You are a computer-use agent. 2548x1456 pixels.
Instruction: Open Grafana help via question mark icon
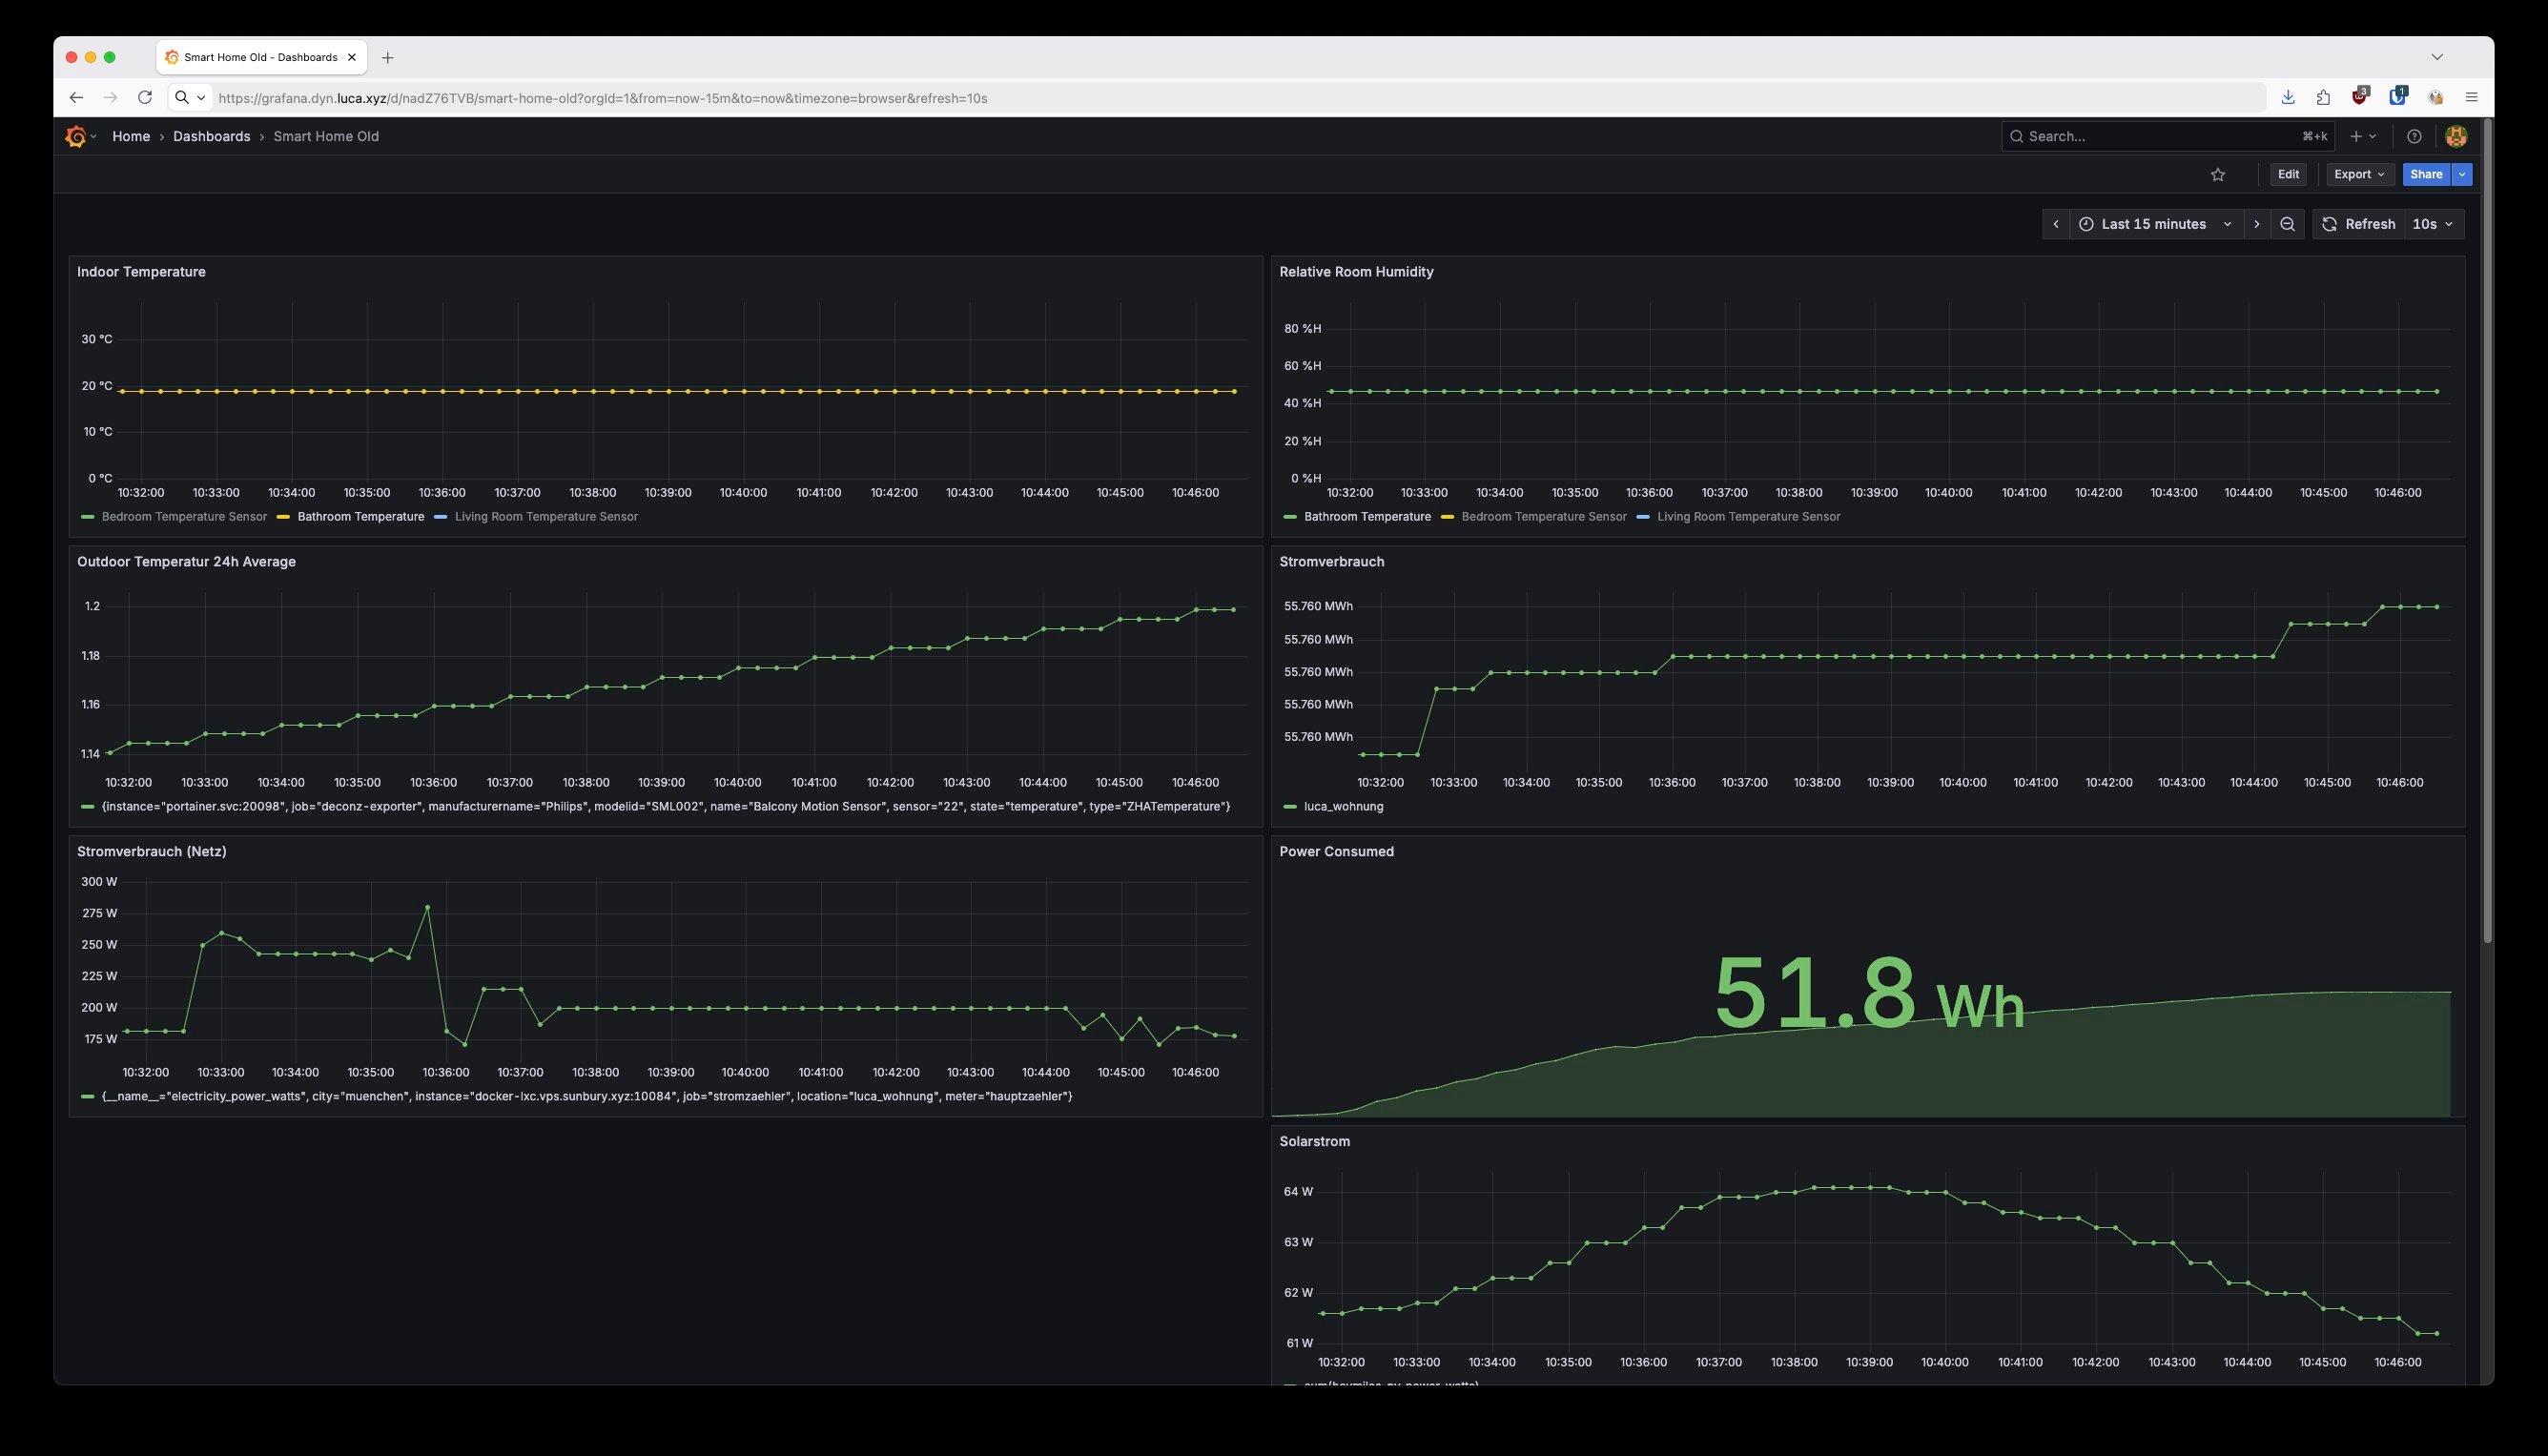pos(2413,136)
